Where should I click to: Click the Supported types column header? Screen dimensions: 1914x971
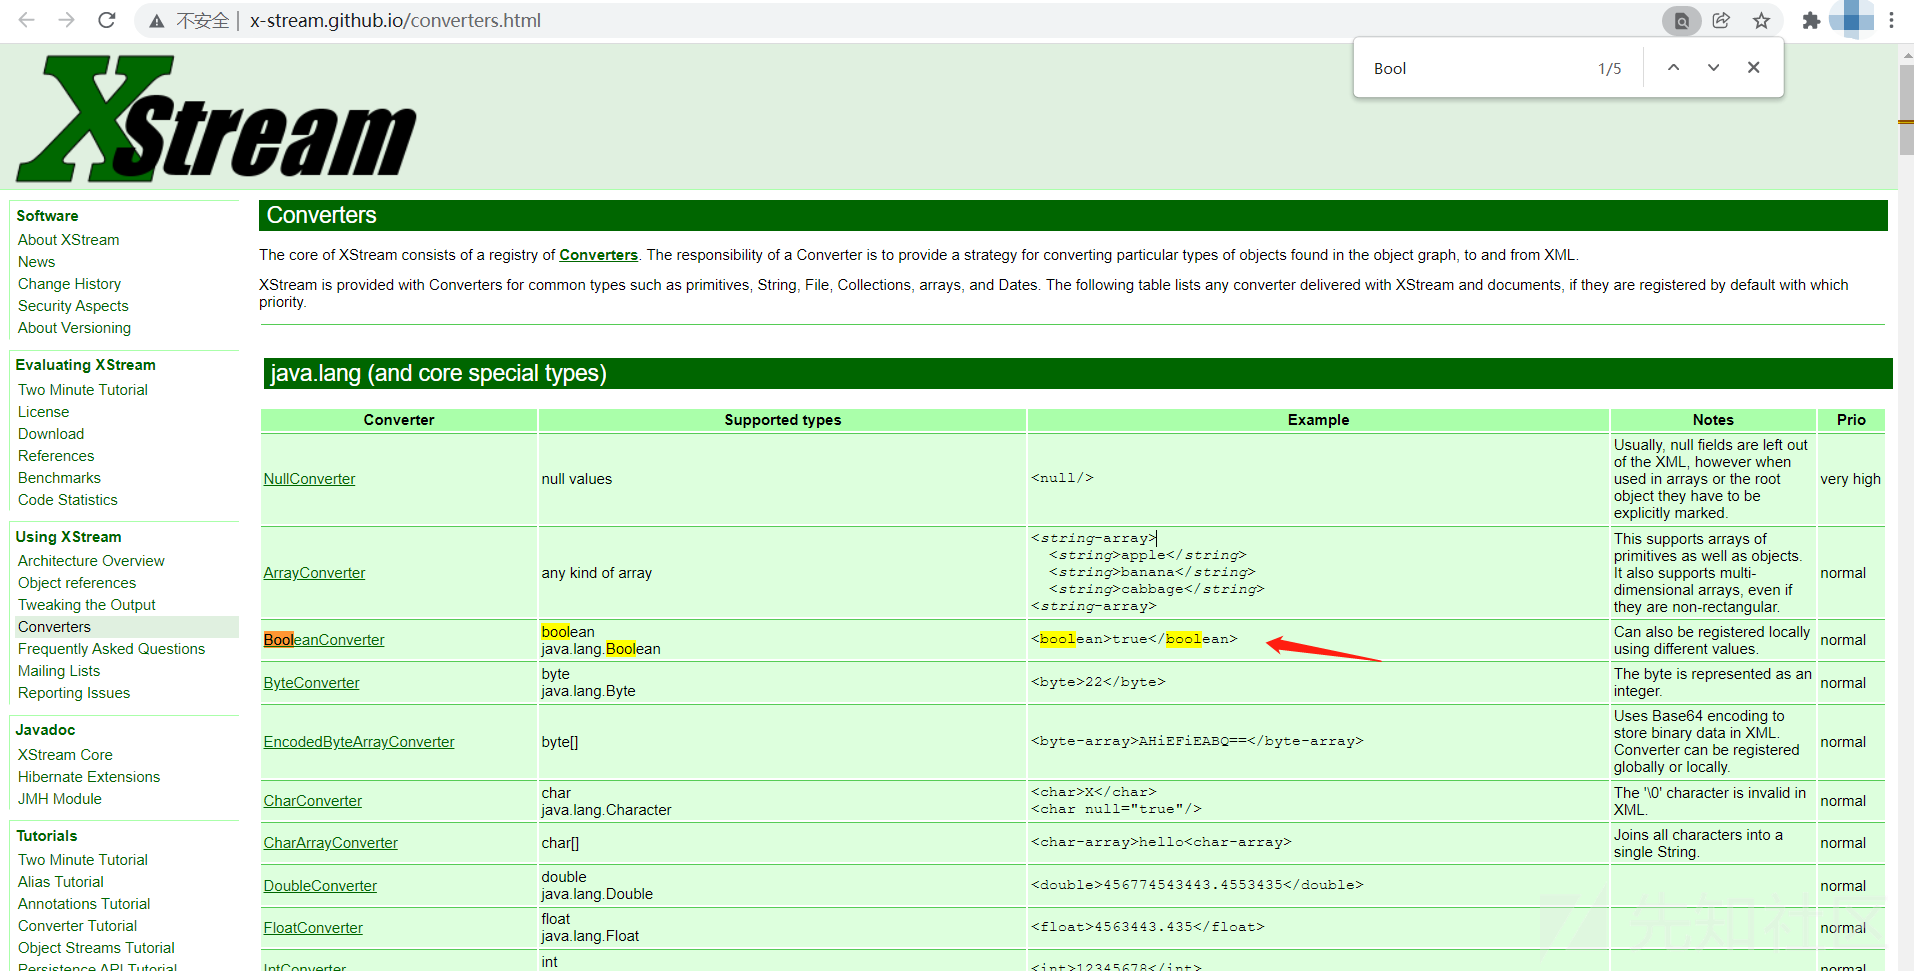tap(782, 420)
